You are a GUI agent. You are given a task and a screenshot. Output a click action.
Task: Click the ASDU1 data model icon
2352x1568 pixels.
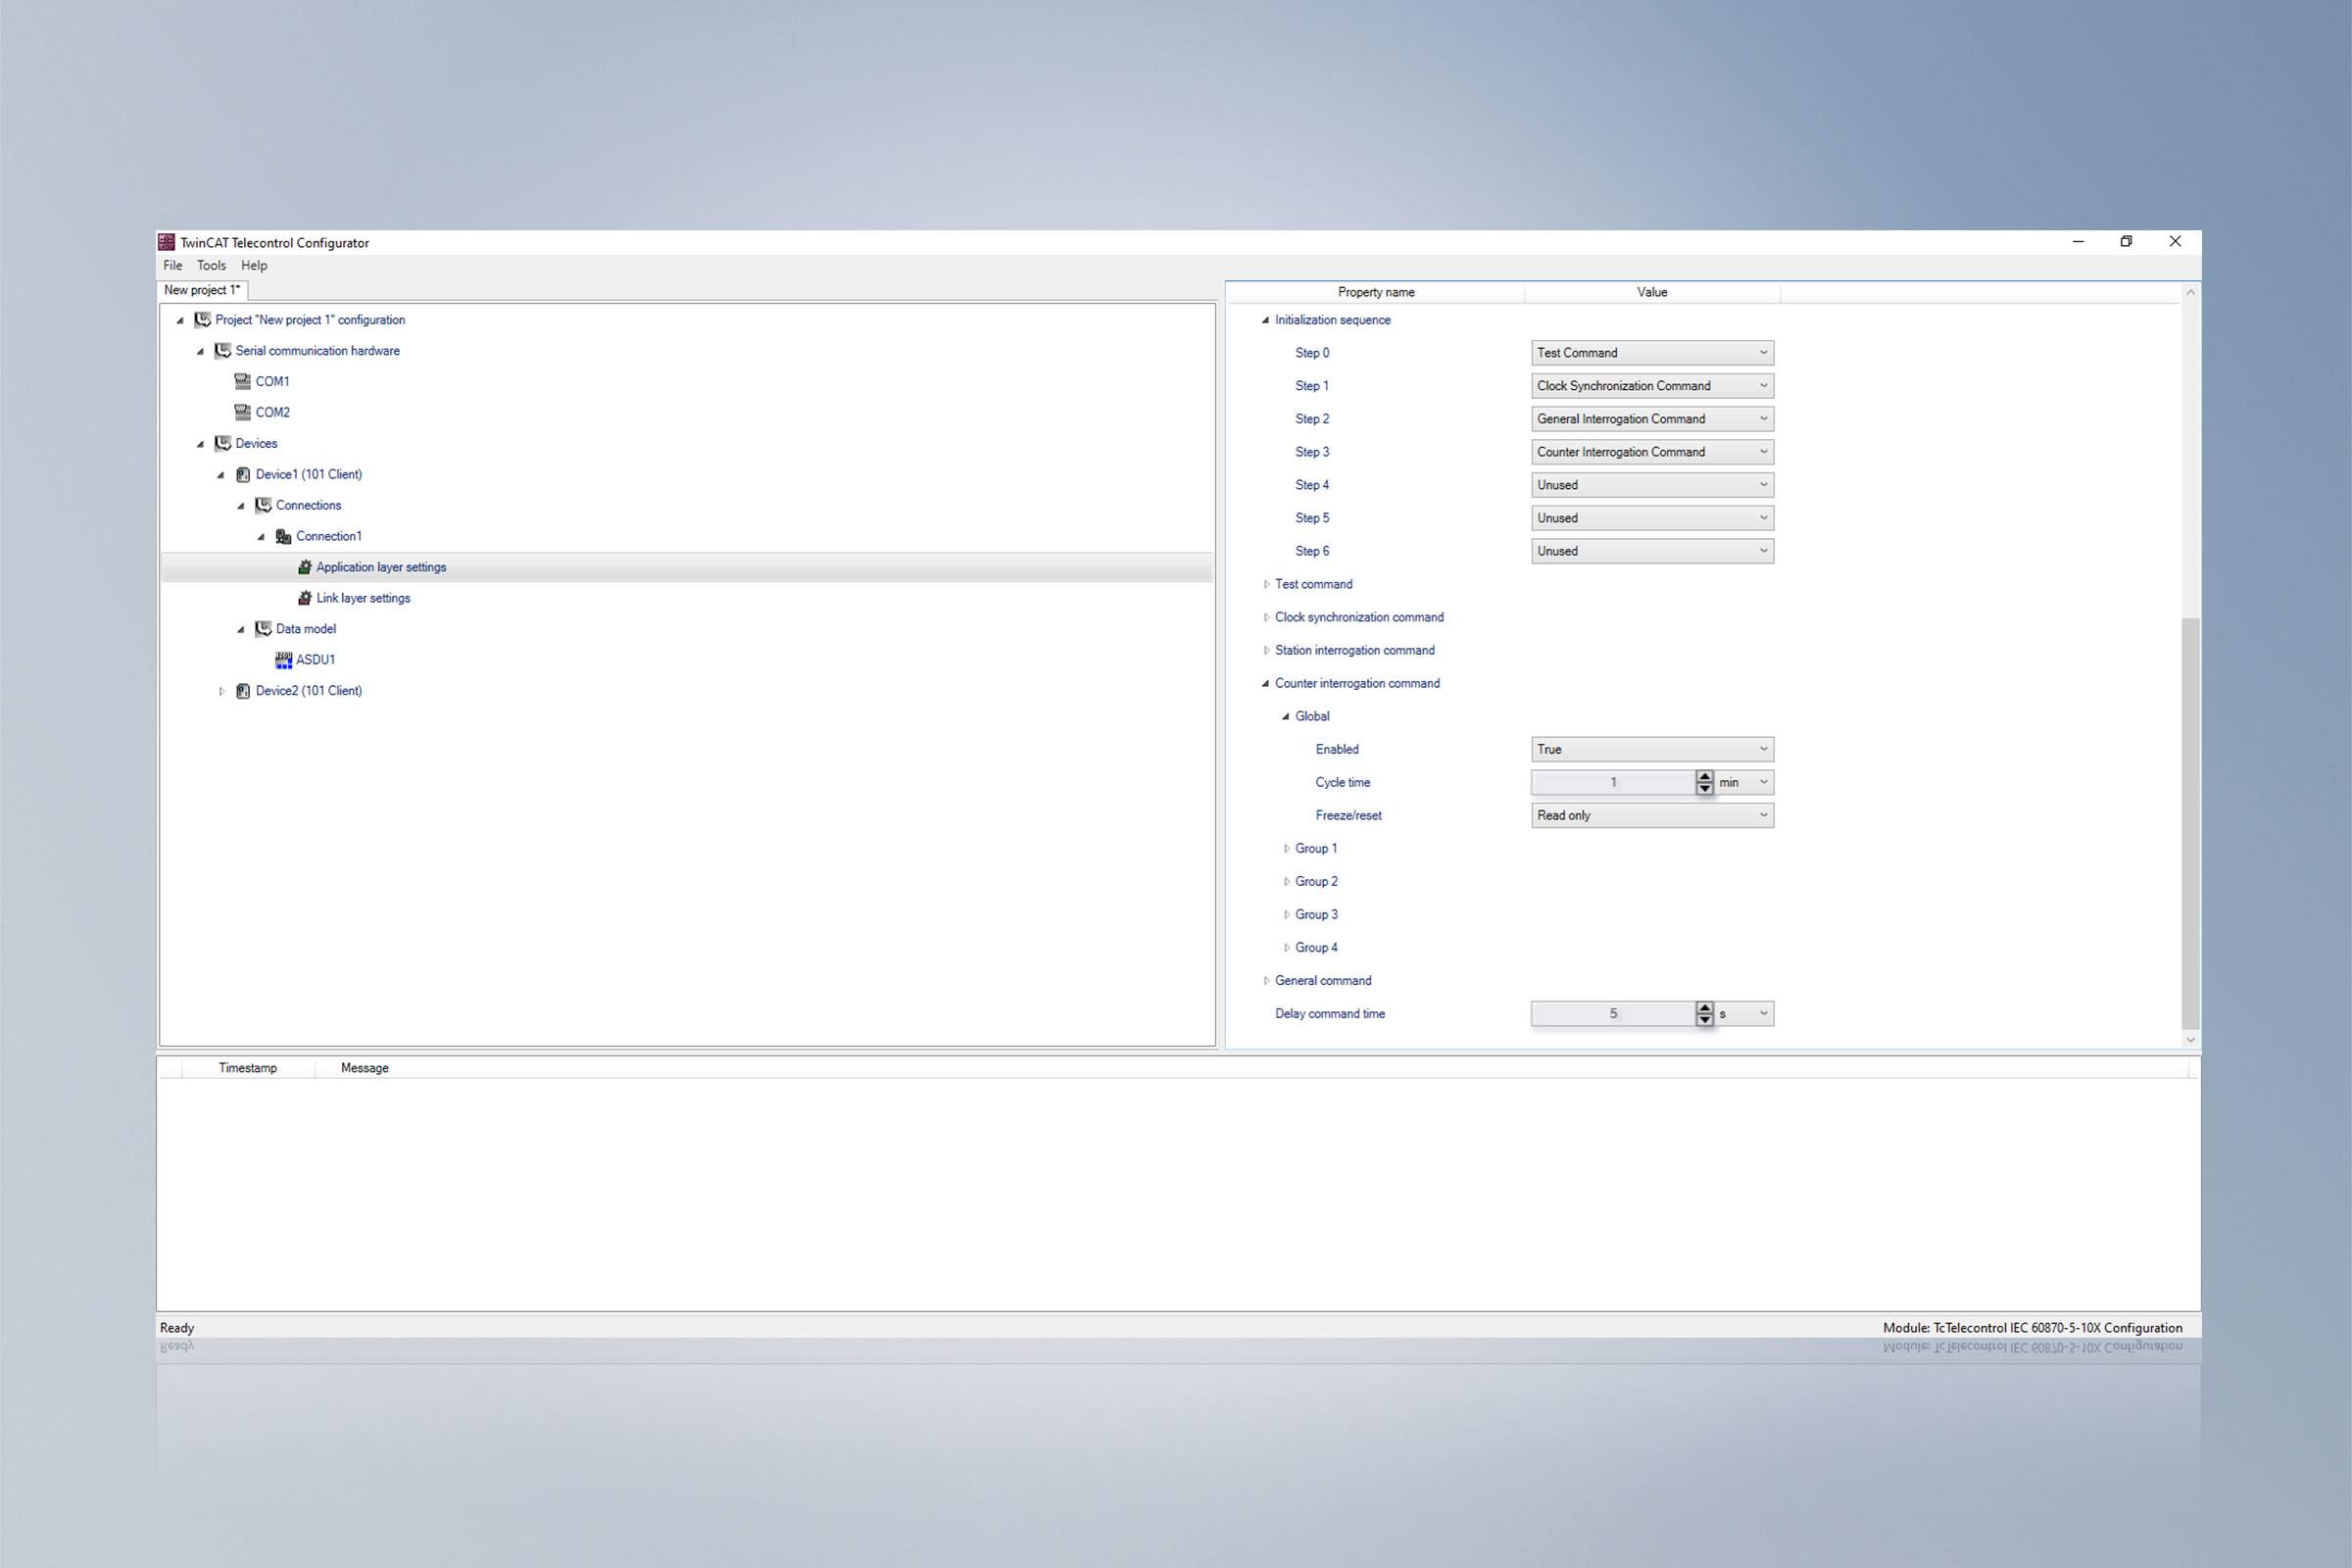pyautogui.click(x=283, y=660)
